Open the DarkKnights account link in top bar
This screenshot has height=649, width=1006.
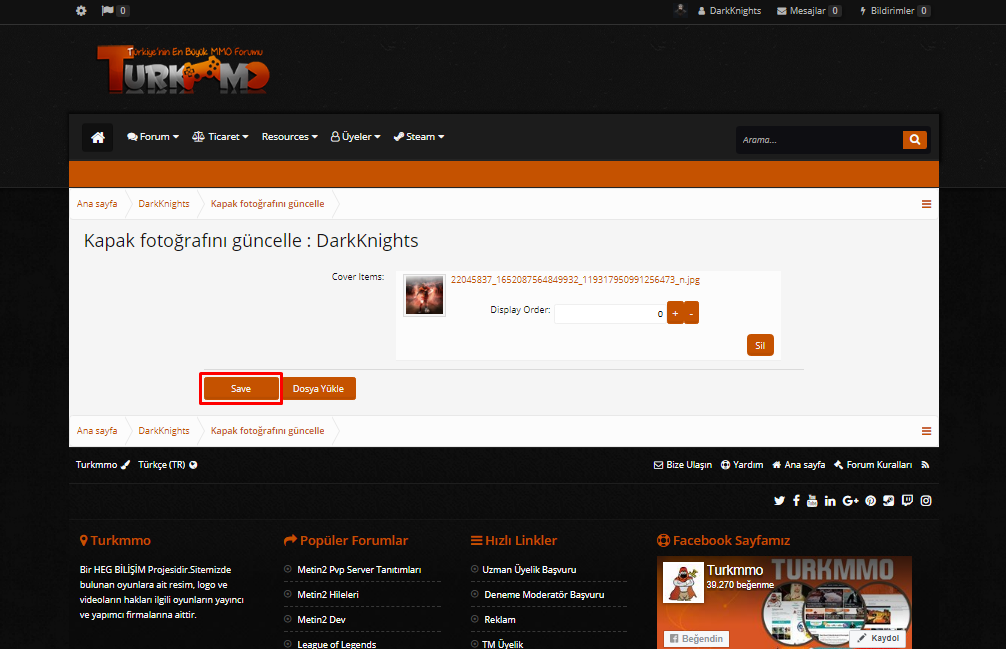(x=729, y=10)
